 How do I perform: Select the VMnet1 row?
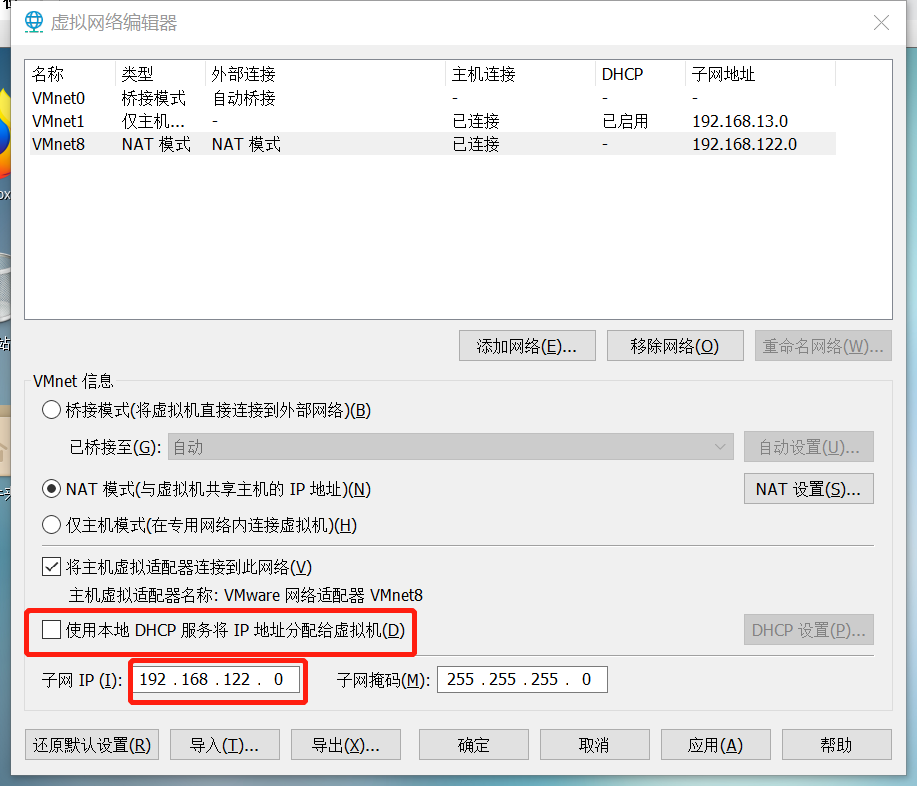click(x=433, y=121)
